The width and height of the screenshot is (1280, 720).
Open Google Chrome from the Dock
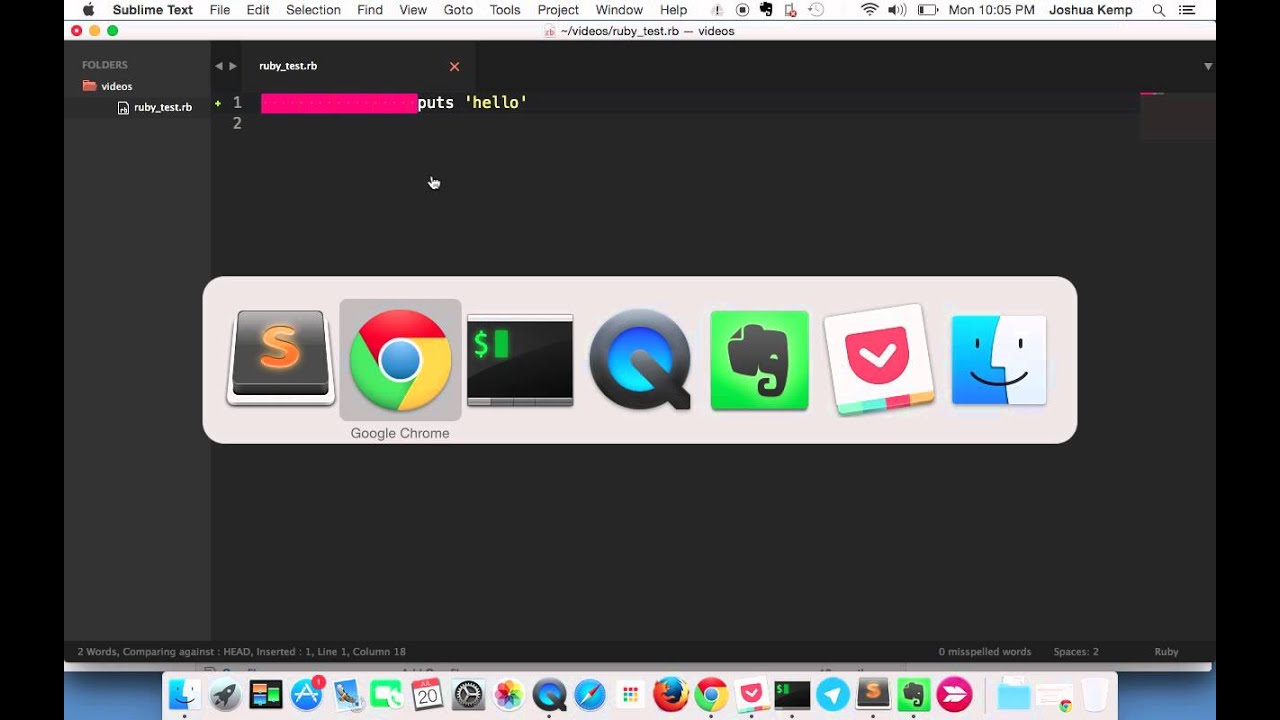pos(711,694)
